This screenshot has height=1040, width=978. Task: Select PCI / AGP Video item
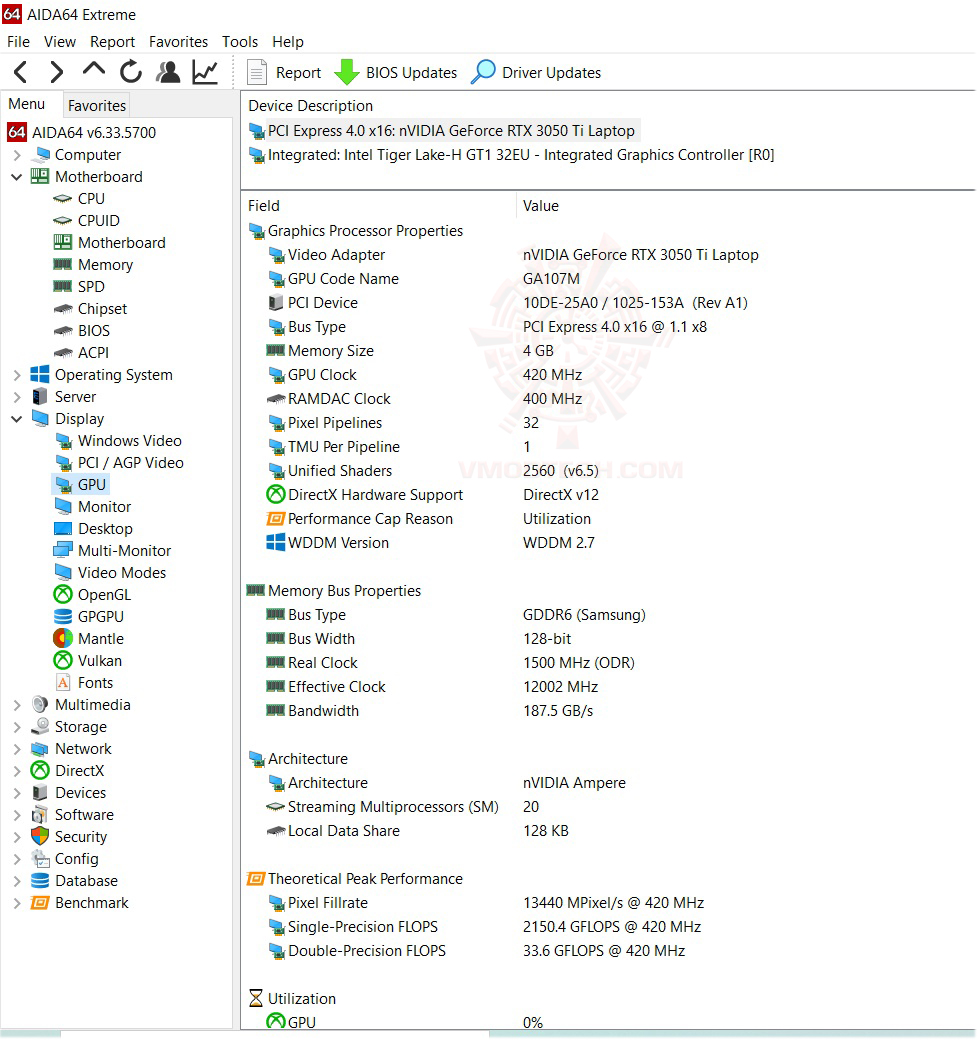point(131,463)
